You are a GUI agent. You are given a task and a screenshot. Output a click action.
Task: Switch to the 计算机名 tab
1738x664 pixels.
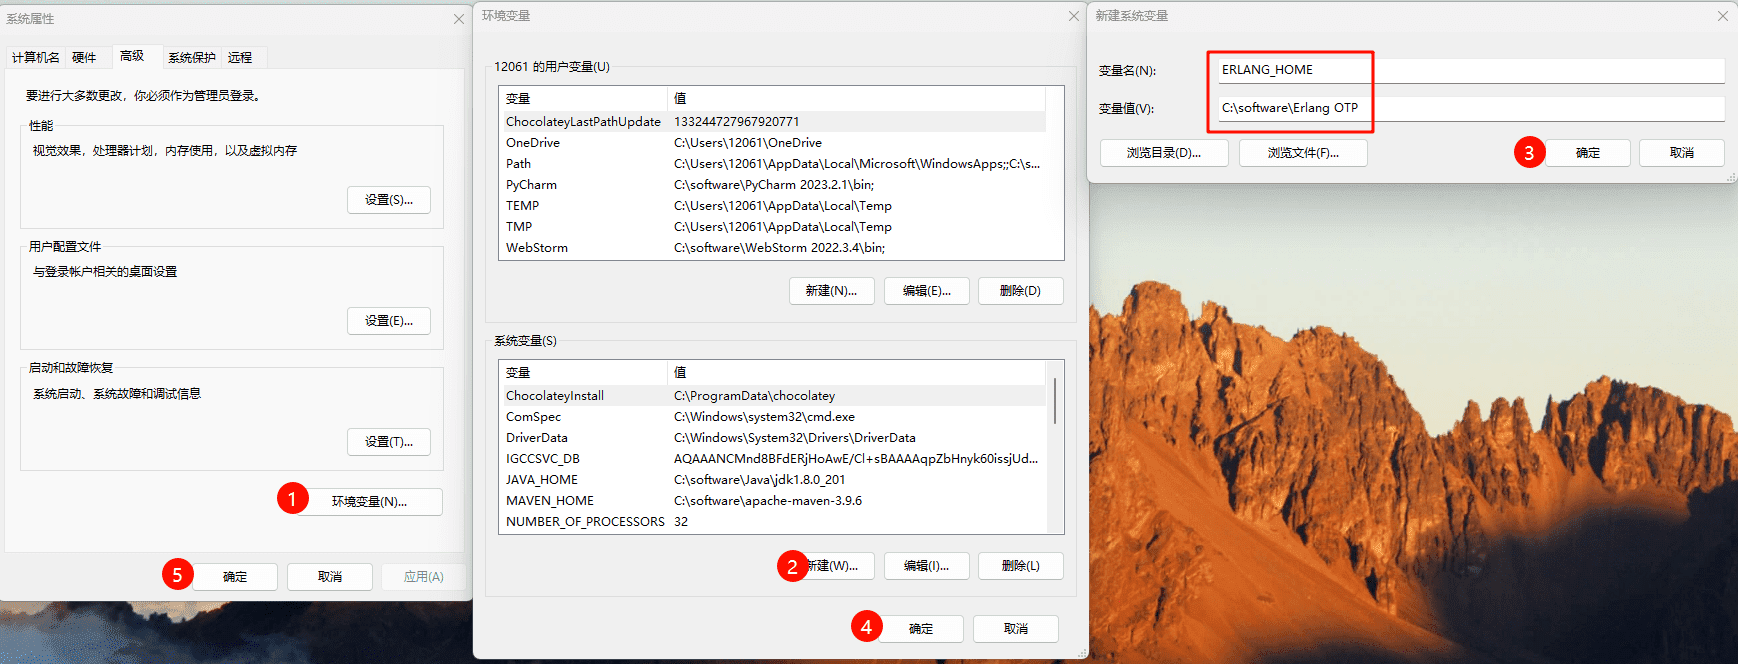35,58
